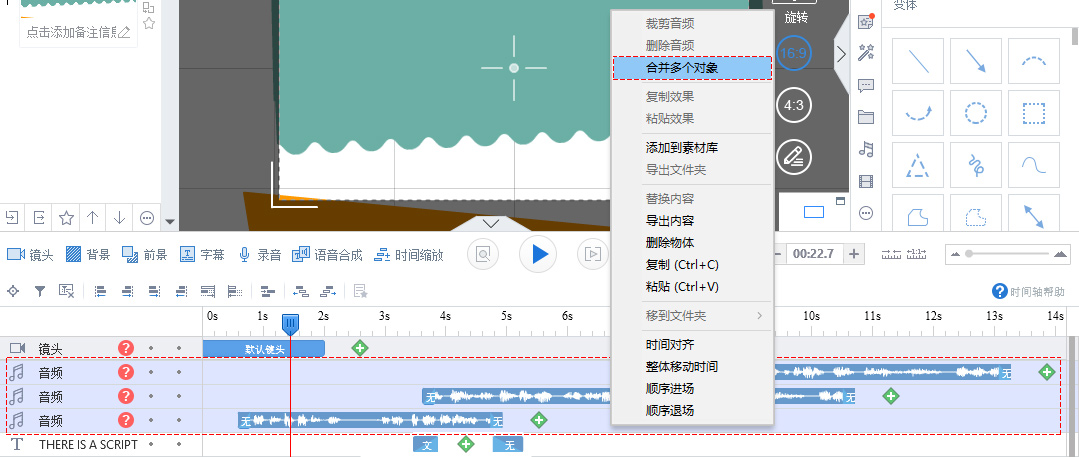Expand the right panel with chevron arrow
The width and height of the screenshot is (1079, 457).
click(841, 55)
